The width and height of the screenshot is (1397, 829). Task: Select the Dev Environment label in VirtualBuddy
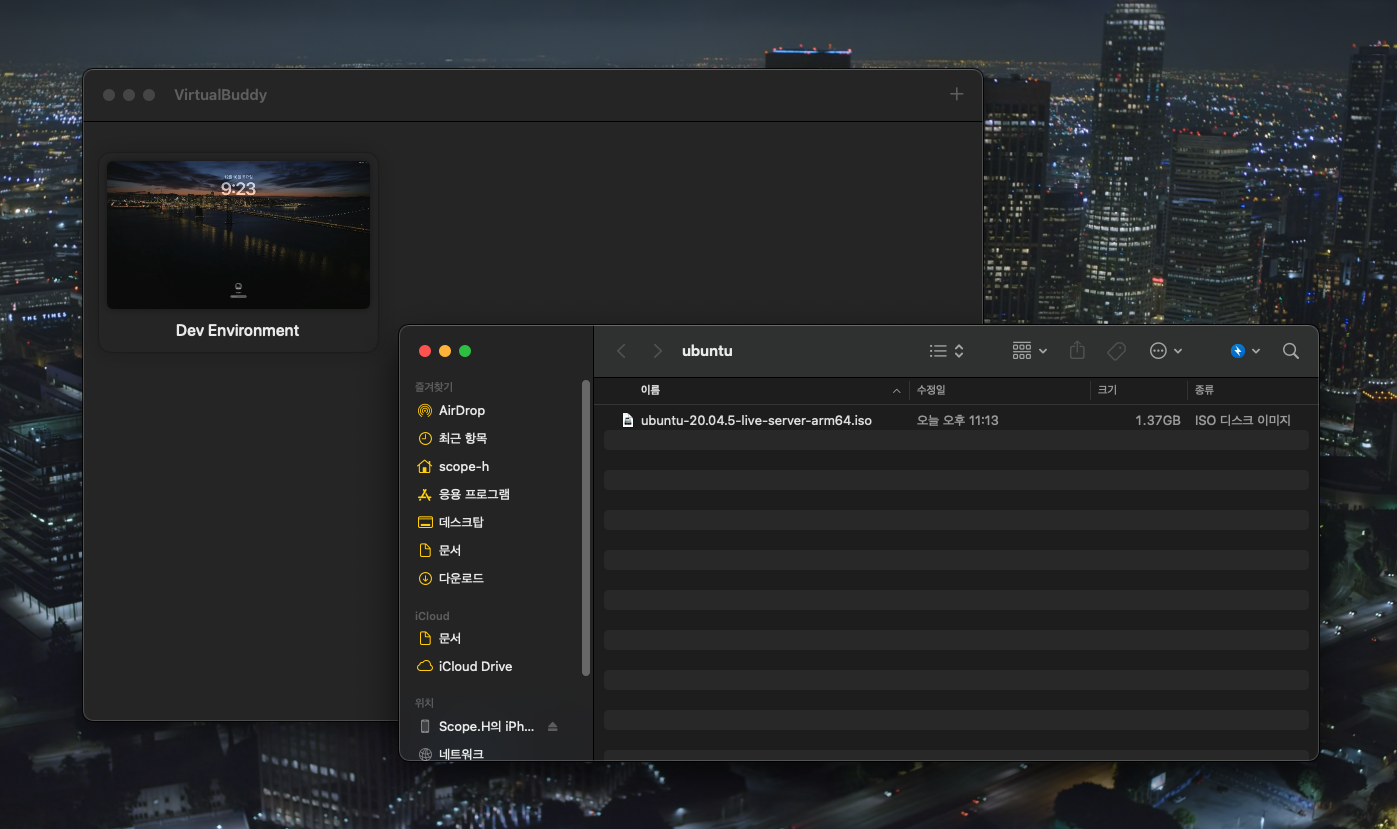(x=238, y=330)
